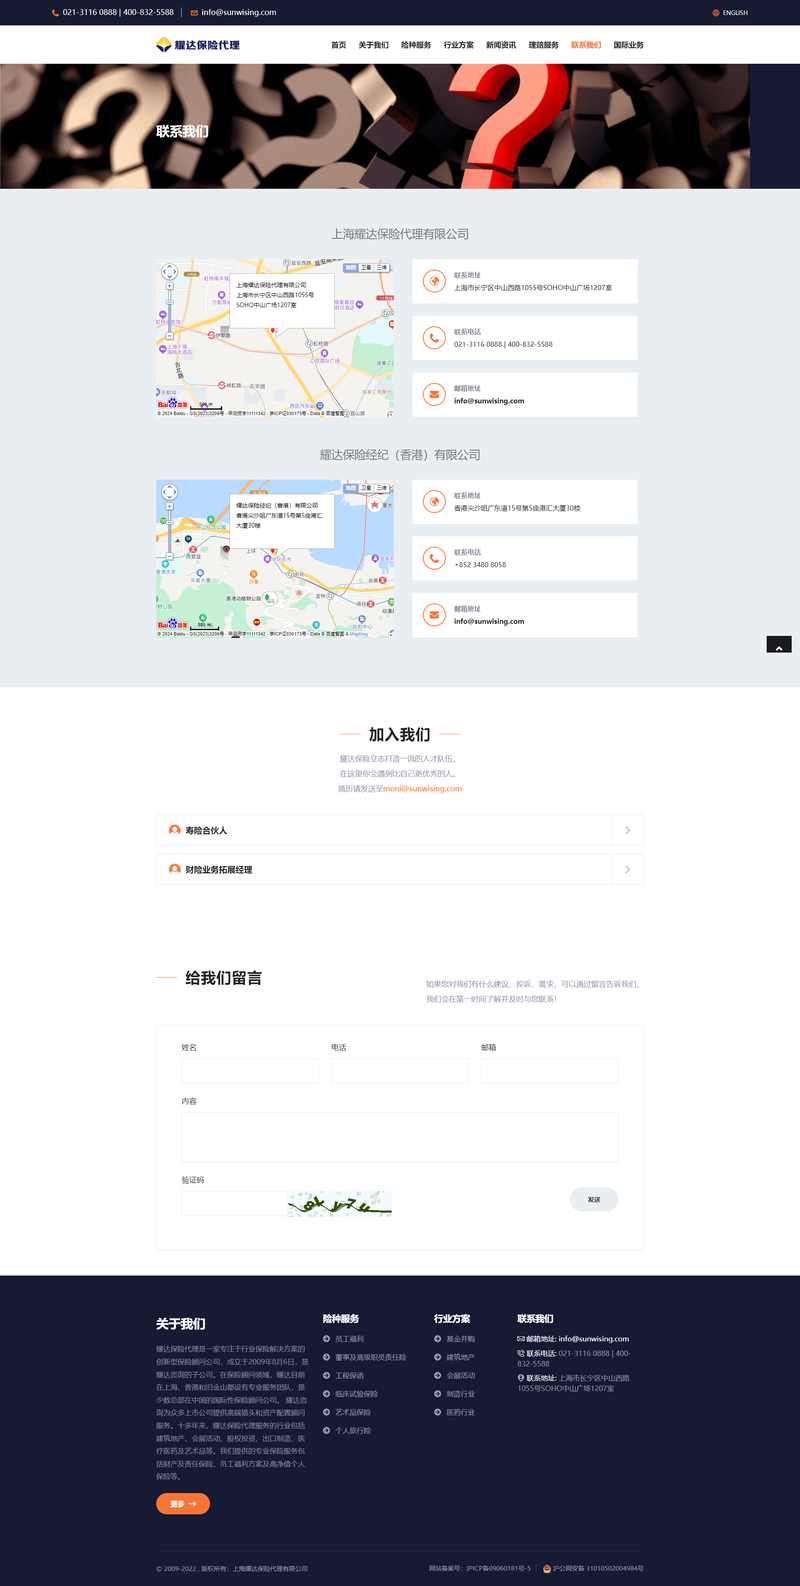The image size is (800, 1586).
Task: Click the police badge icon beside 沪公网安备
Action: pos(547,1568)
